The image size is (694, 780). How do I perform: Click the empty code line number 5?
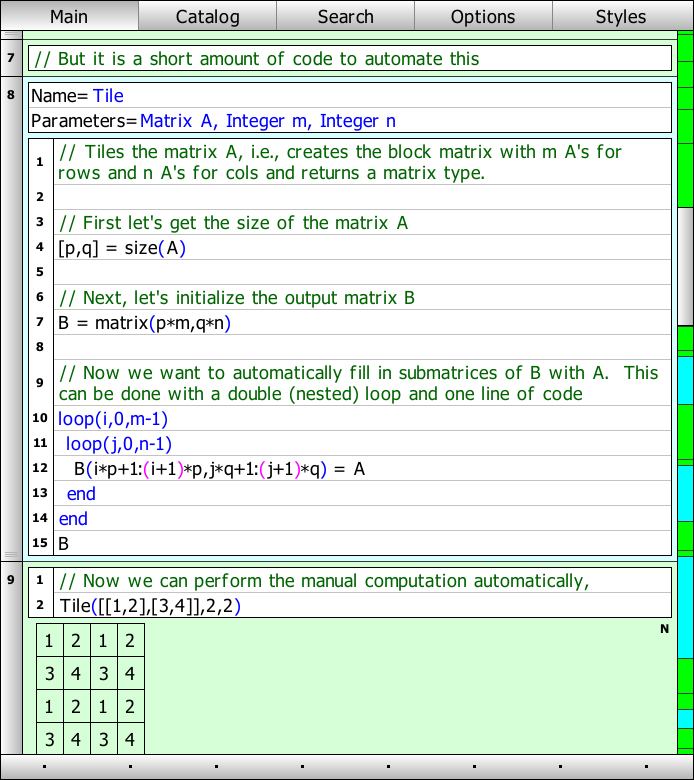(x=360, y=272)
